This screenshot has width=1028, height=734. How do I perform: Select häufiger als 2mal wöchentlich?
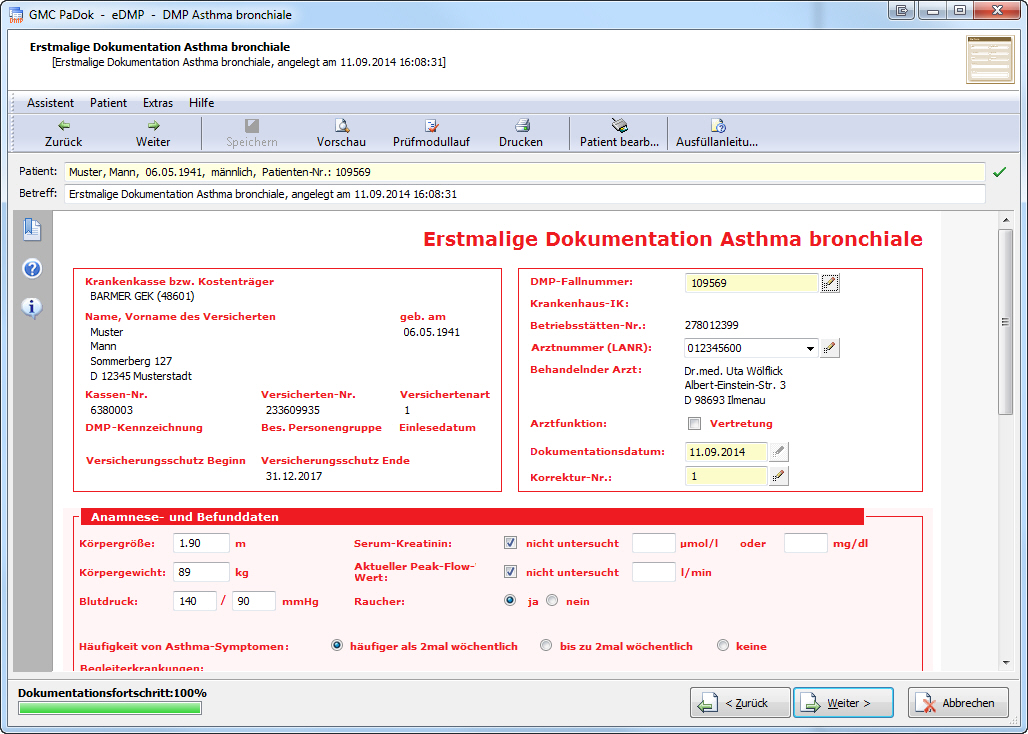point(337,646)
